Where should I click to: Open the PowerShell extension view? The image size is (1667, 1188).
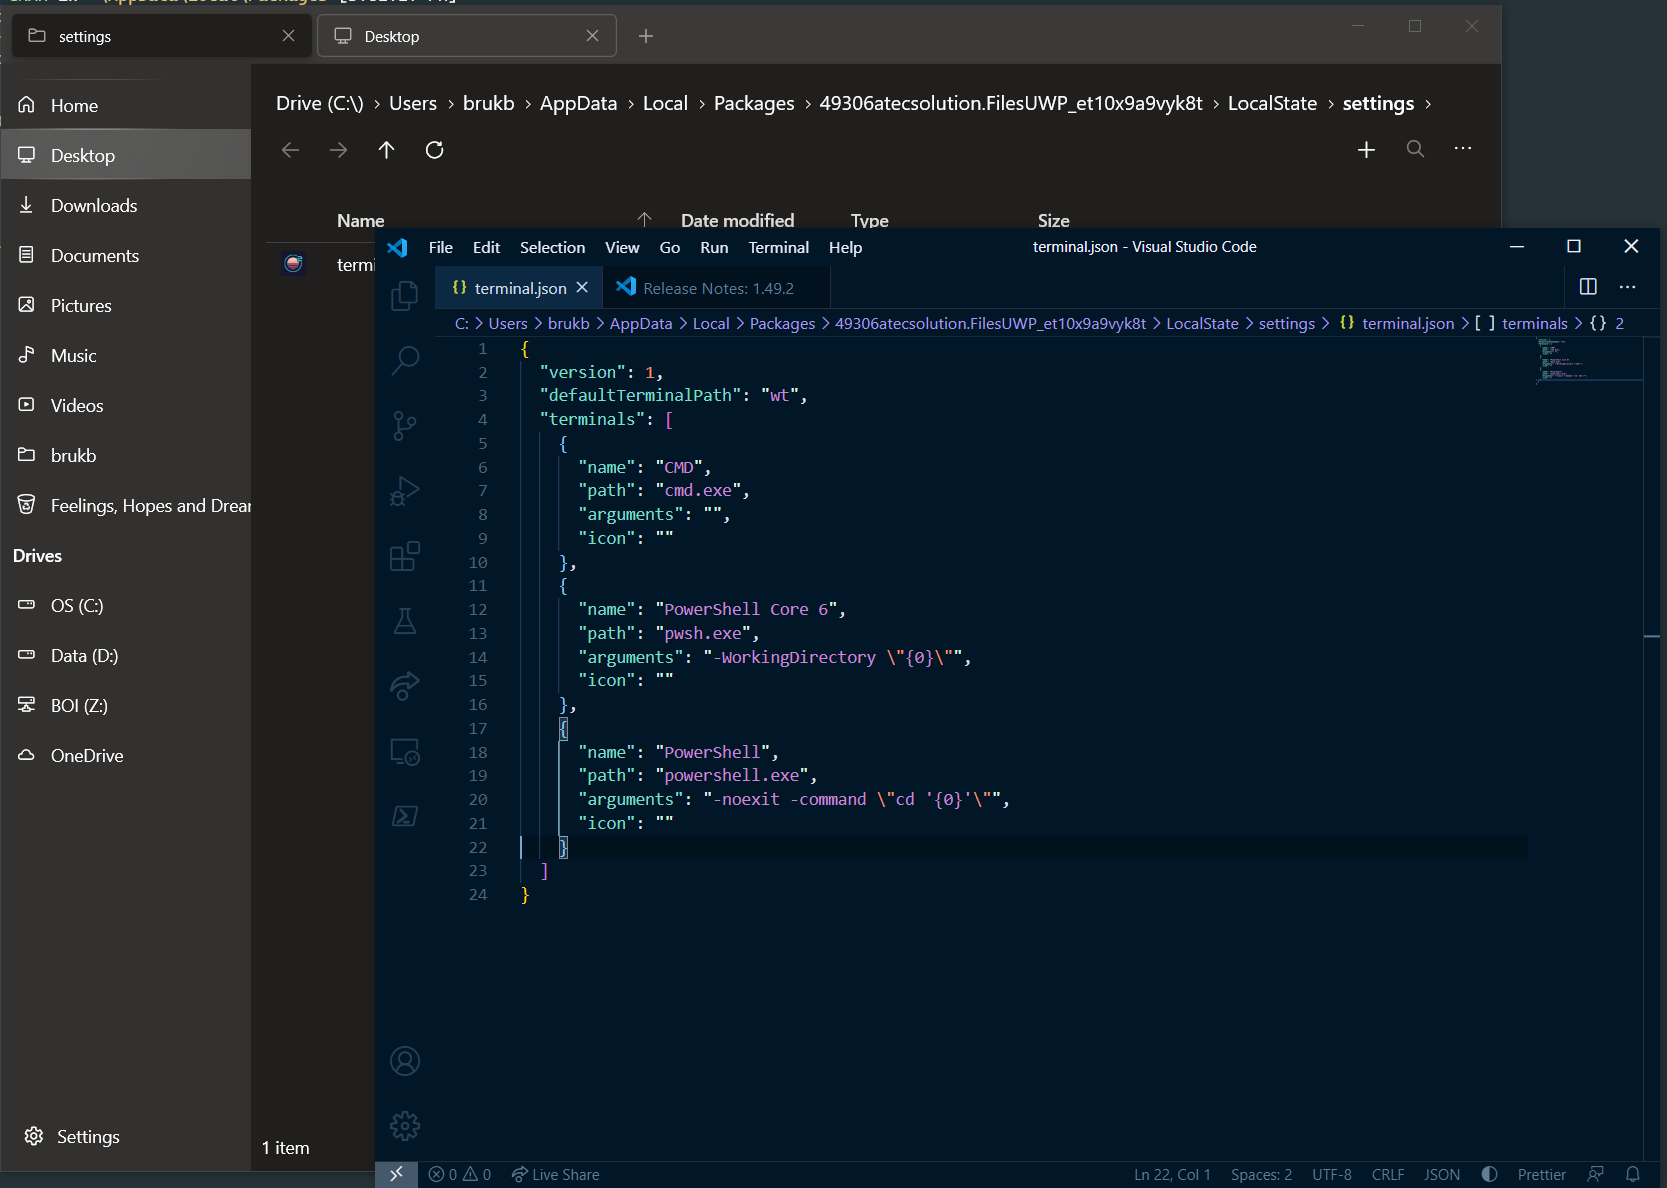(404, 816)
